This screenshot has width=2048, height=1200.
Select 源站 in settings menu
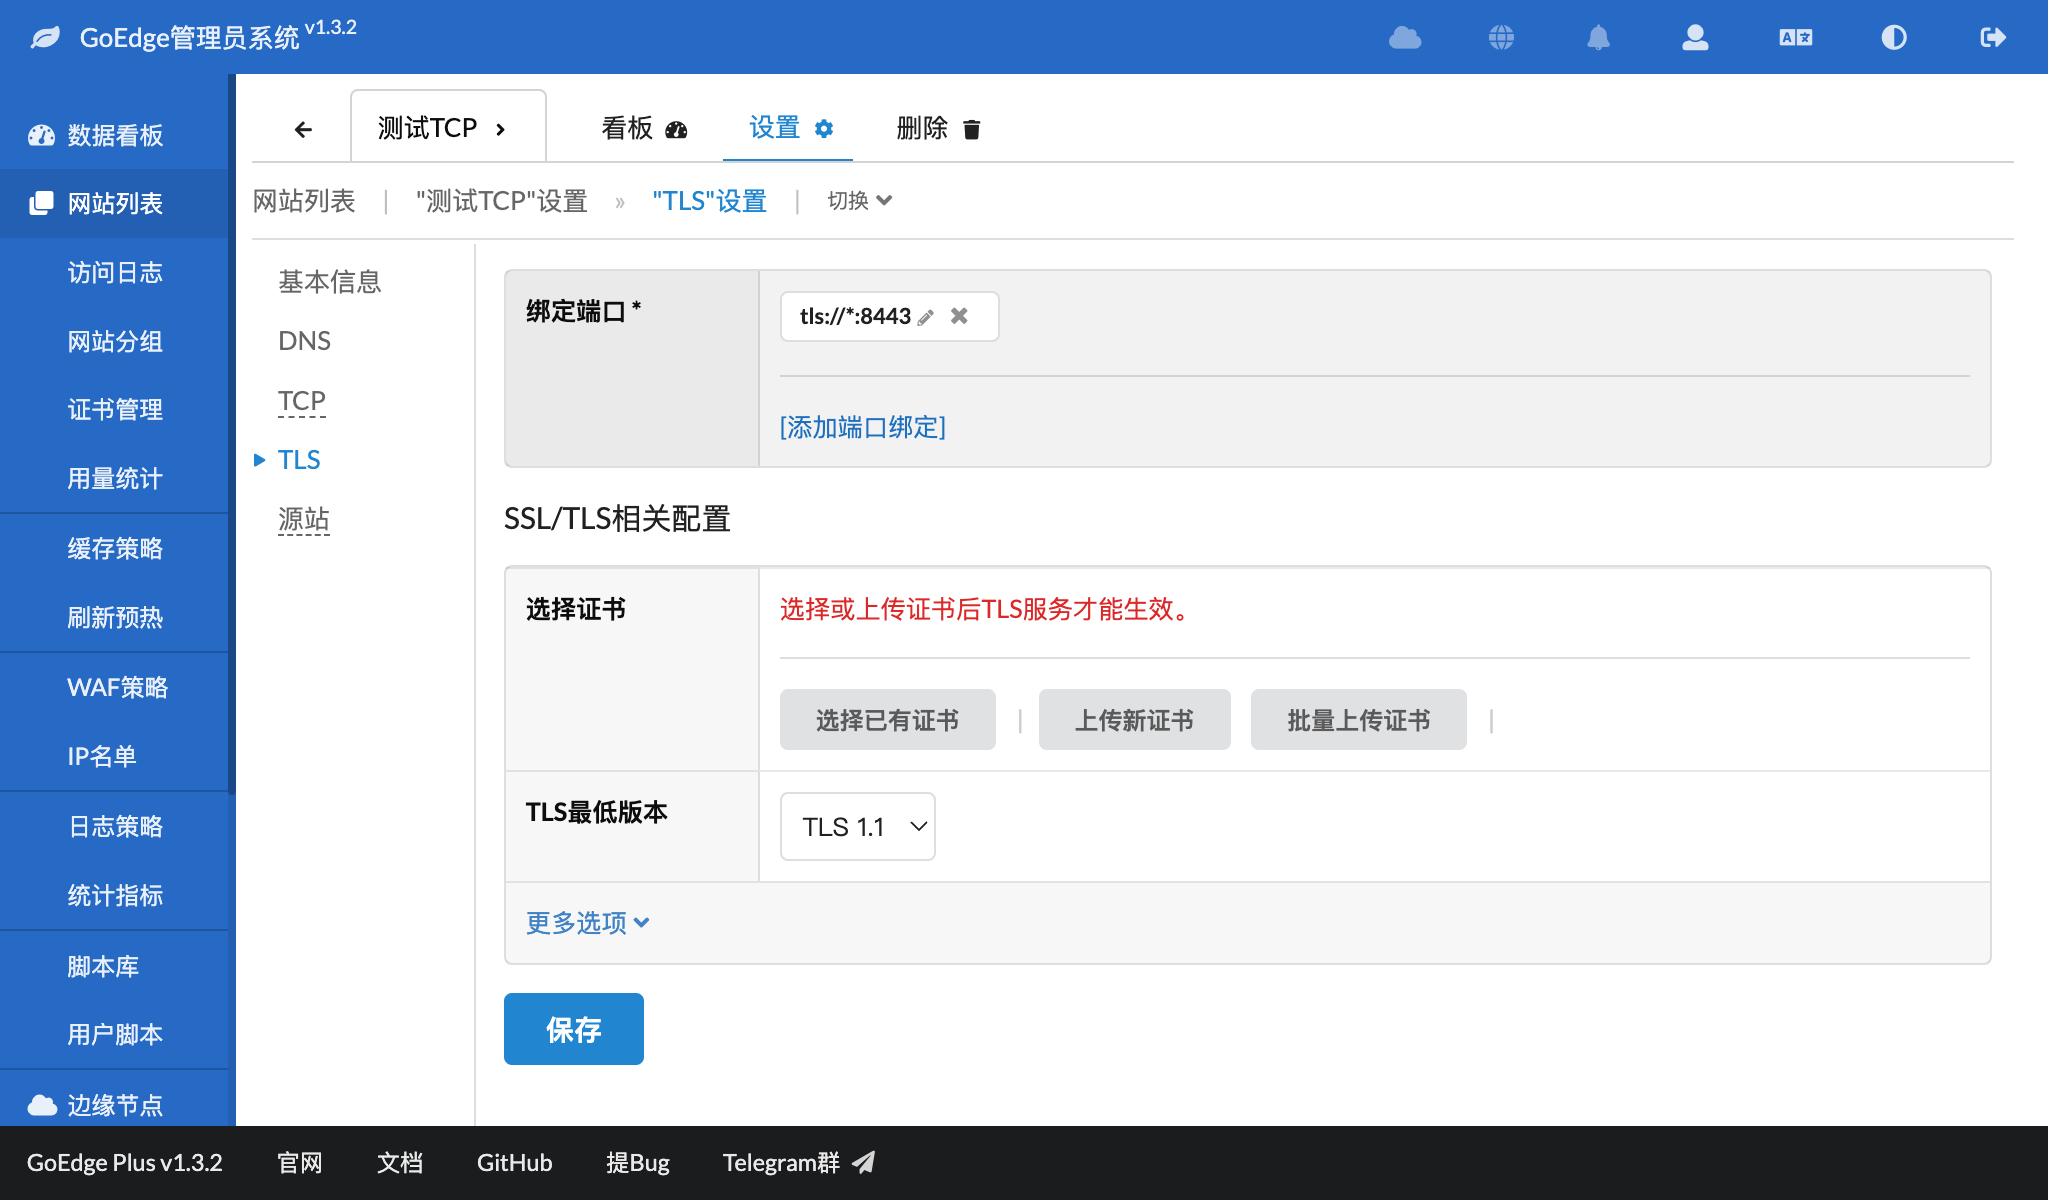click(304, 519)
